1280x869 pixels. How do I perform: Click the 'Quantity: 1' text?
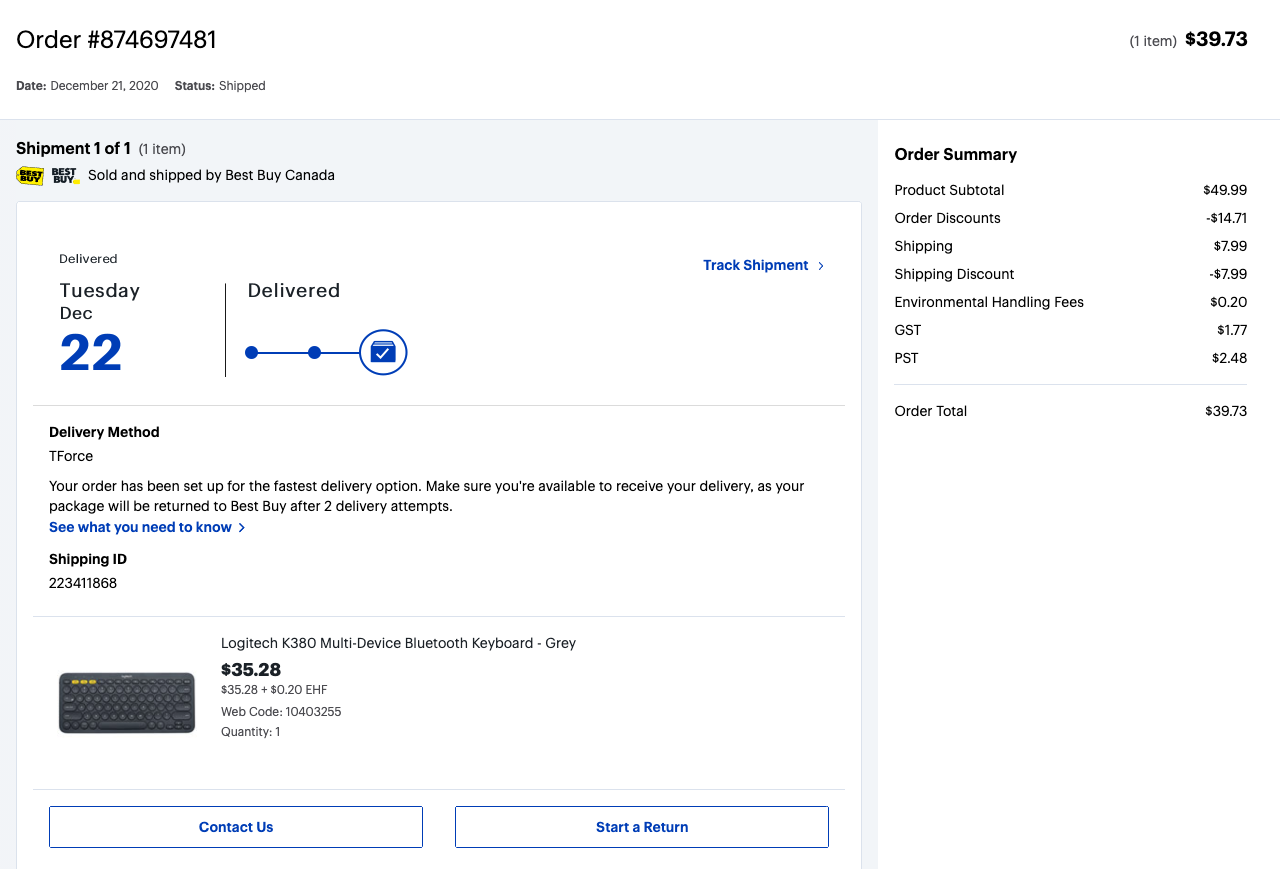251,732
